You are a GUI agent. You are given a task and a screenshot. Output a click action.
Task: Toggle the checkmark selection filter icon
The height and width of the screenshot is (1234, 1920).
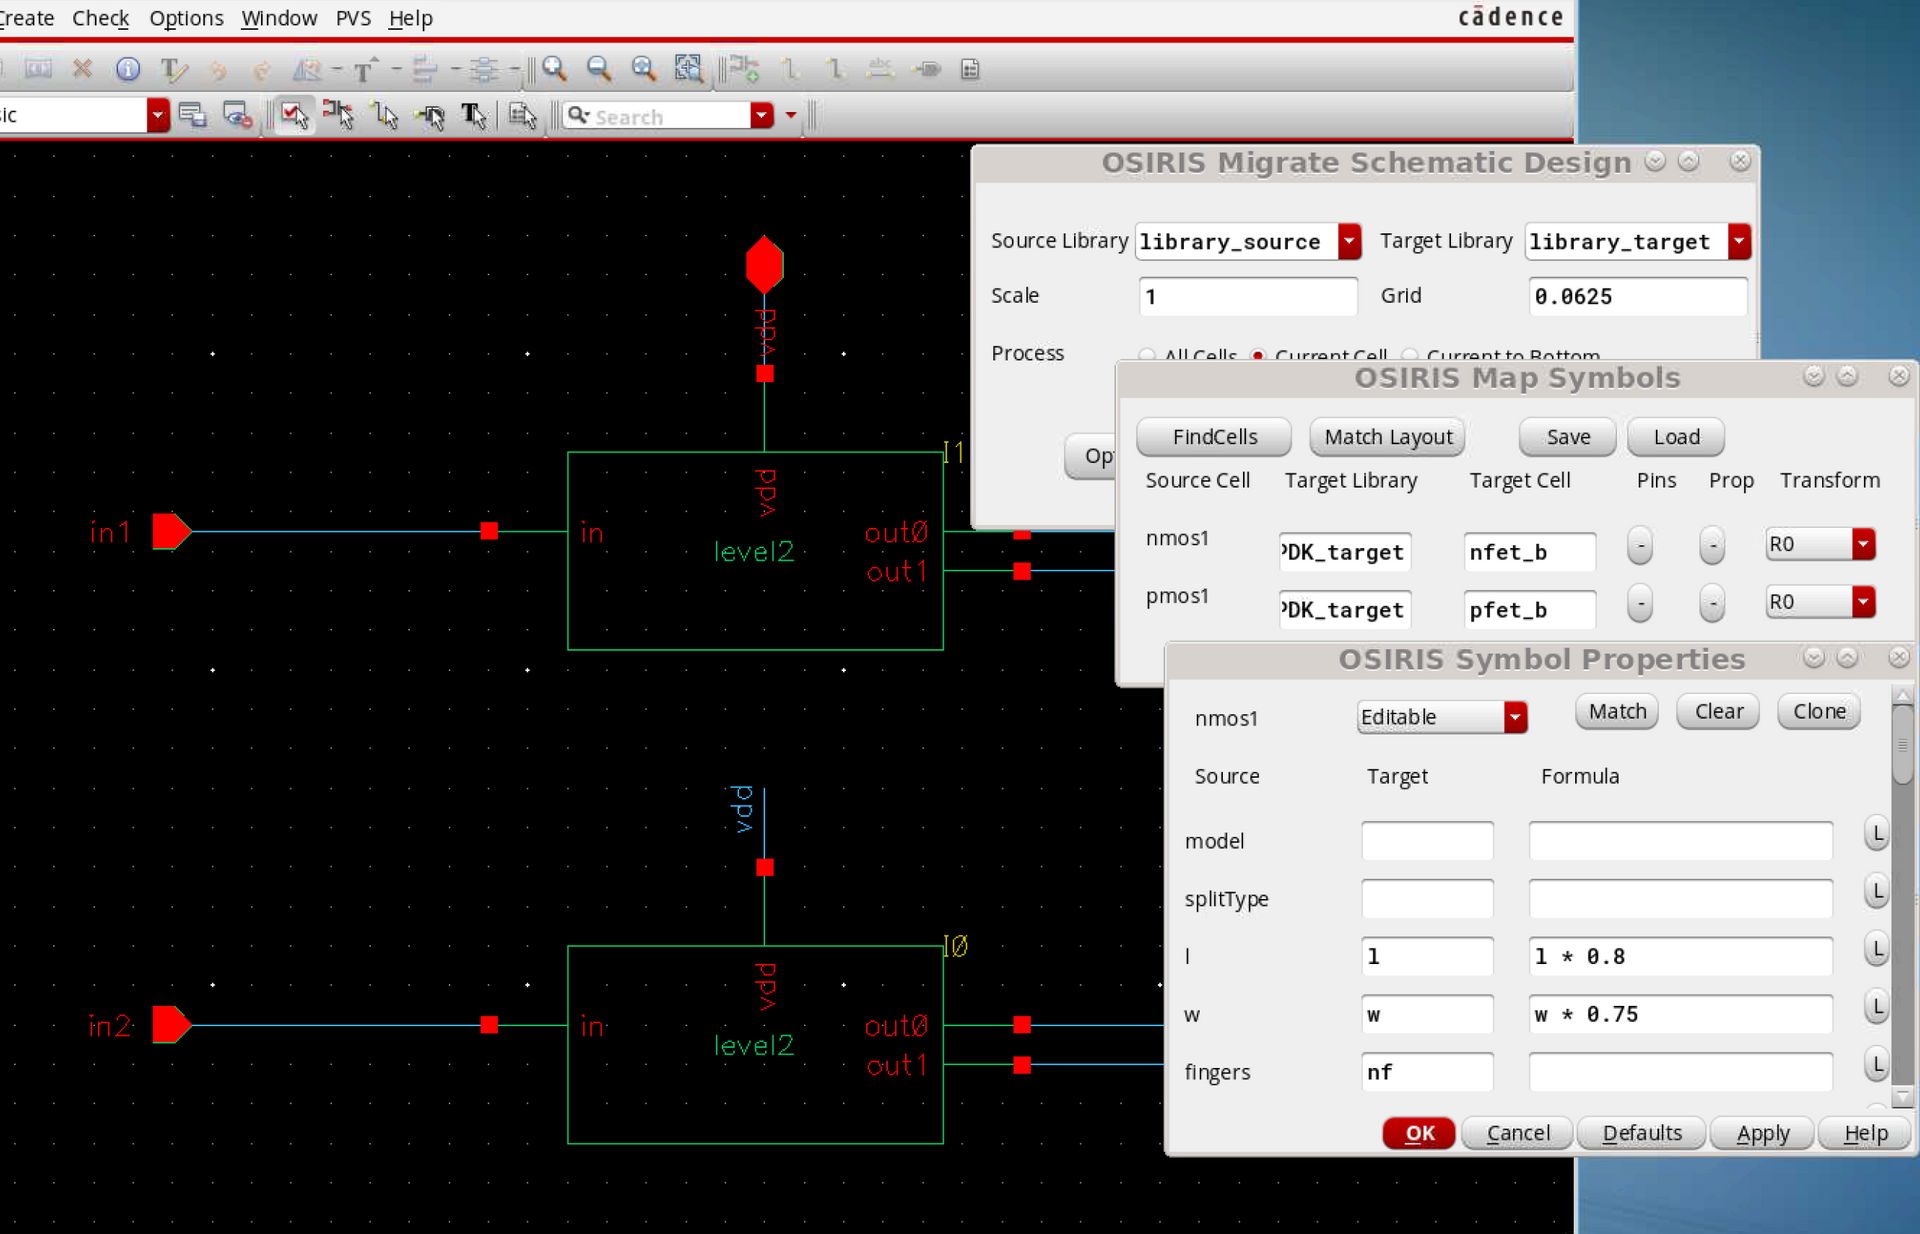point(294,115)
